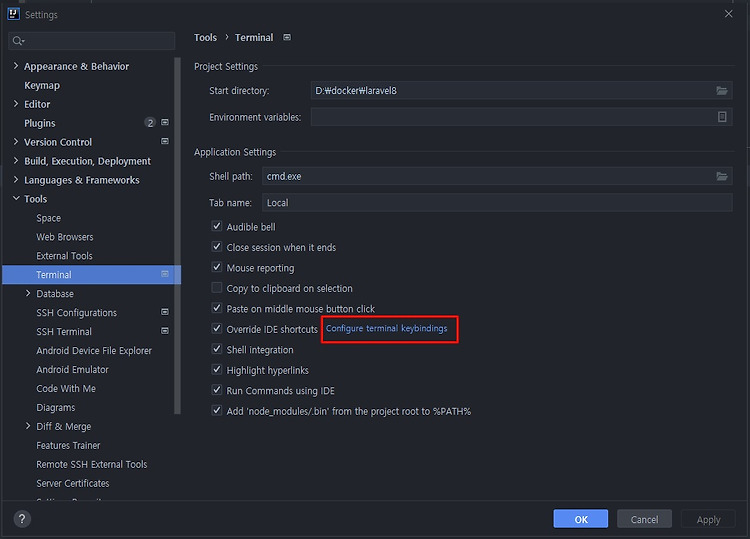Click the project-level icon next to Plugins
This screenshot has height=539, width=750.
point(165,122)
